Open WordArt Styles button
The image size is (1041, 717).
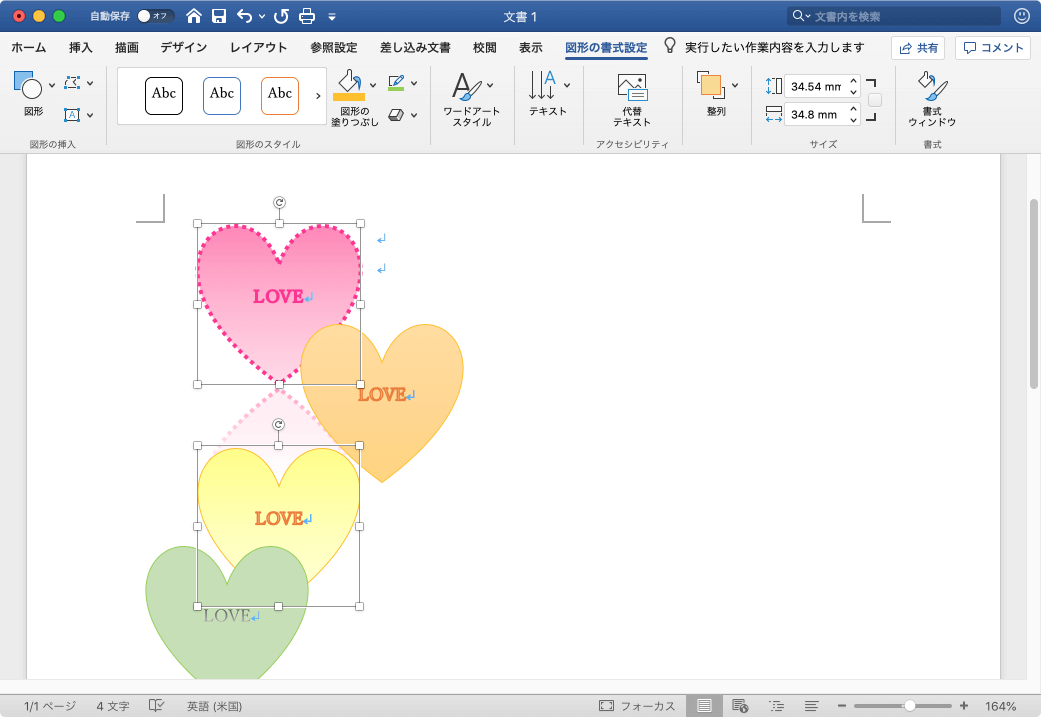(x=467, y=86)
